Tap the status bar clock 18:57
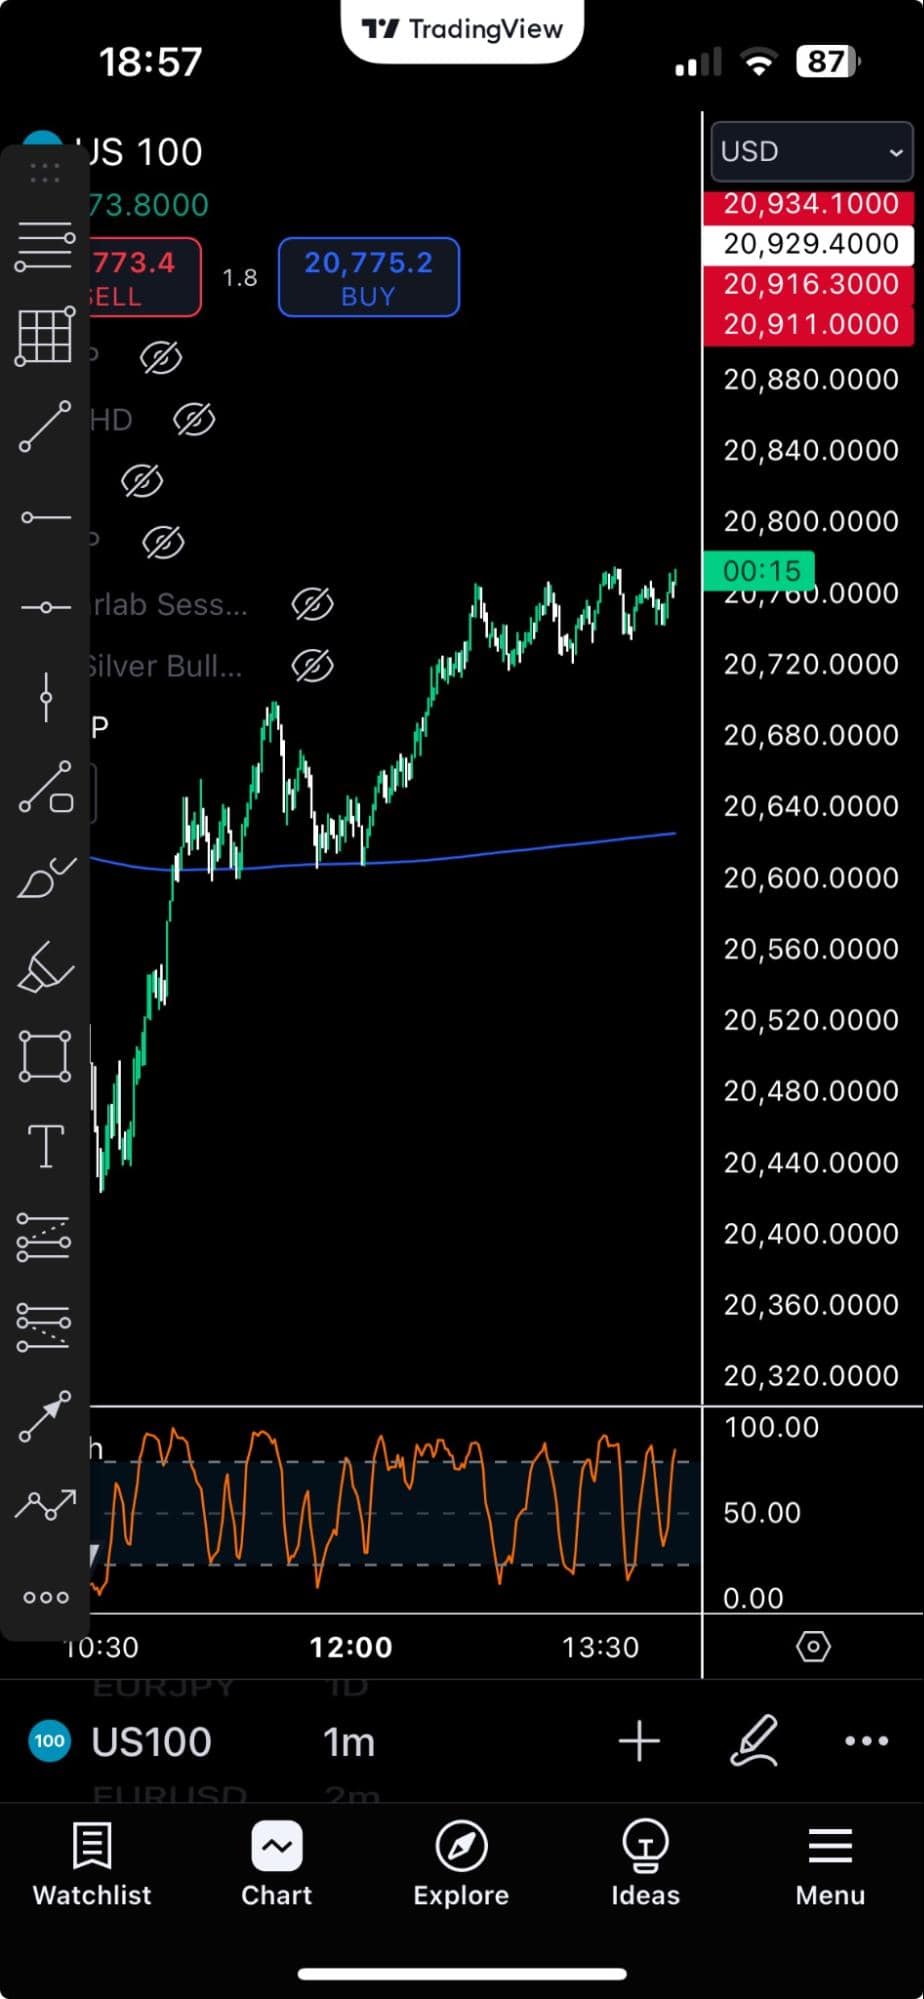The image size is (924, 1999). click(150, 62)
